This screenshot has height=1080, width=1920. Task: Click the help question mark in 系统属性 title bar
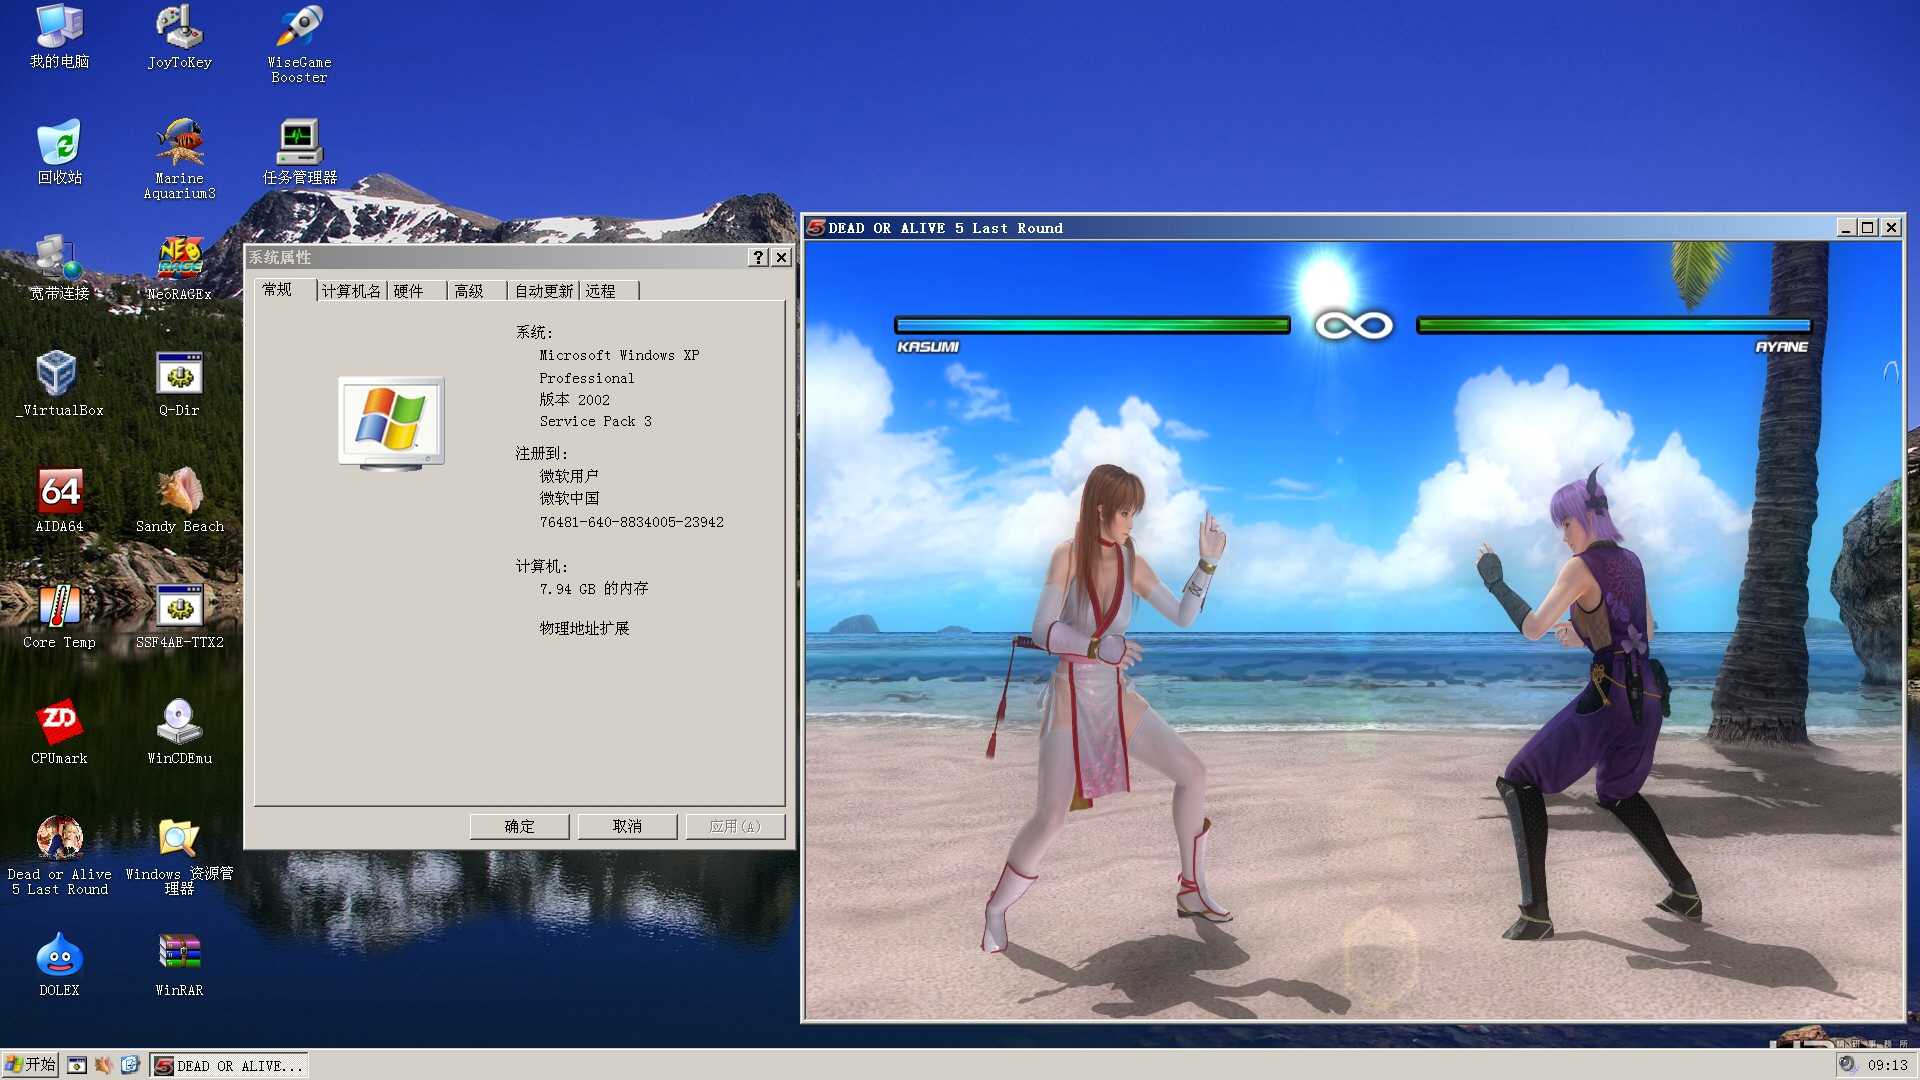click(x=758, y=257)
